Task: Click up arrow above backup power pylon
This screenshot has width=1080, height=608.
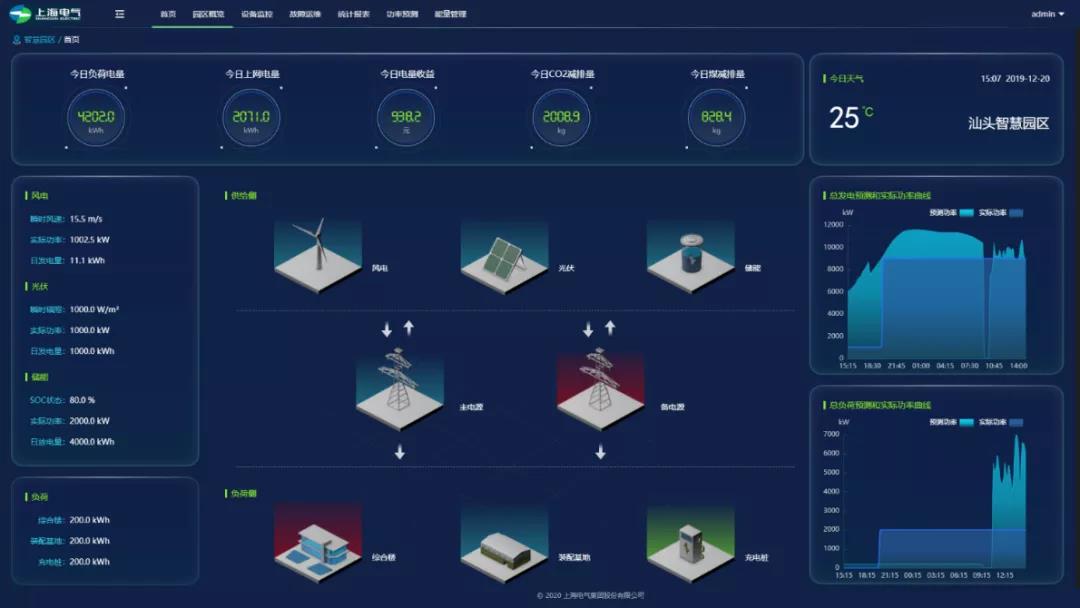Action: pos(610,328)
